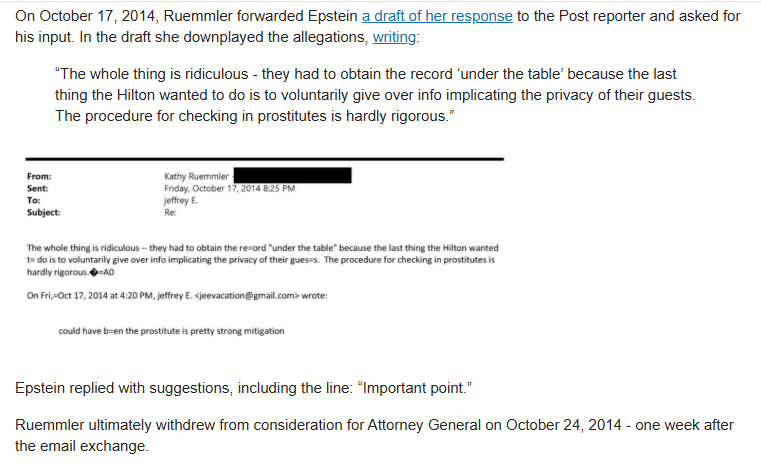
Task: Click the "Subject:" label in the email header
Action: pyautogui.click(x=46, y=212)
